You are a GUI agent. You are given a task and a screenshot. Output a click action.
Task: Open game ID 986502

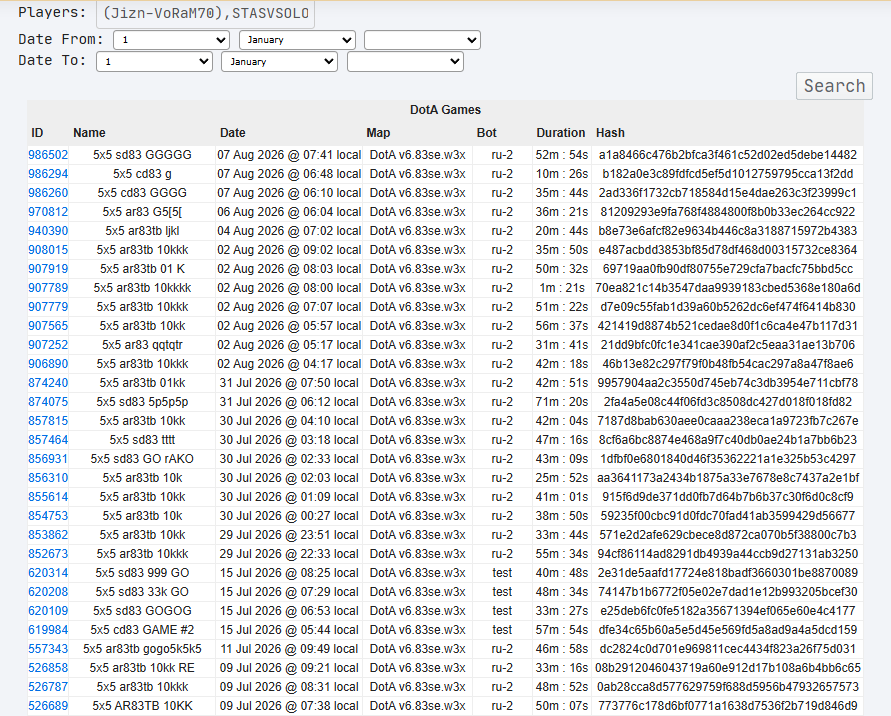pyautogui.click(x=48, y=155)
